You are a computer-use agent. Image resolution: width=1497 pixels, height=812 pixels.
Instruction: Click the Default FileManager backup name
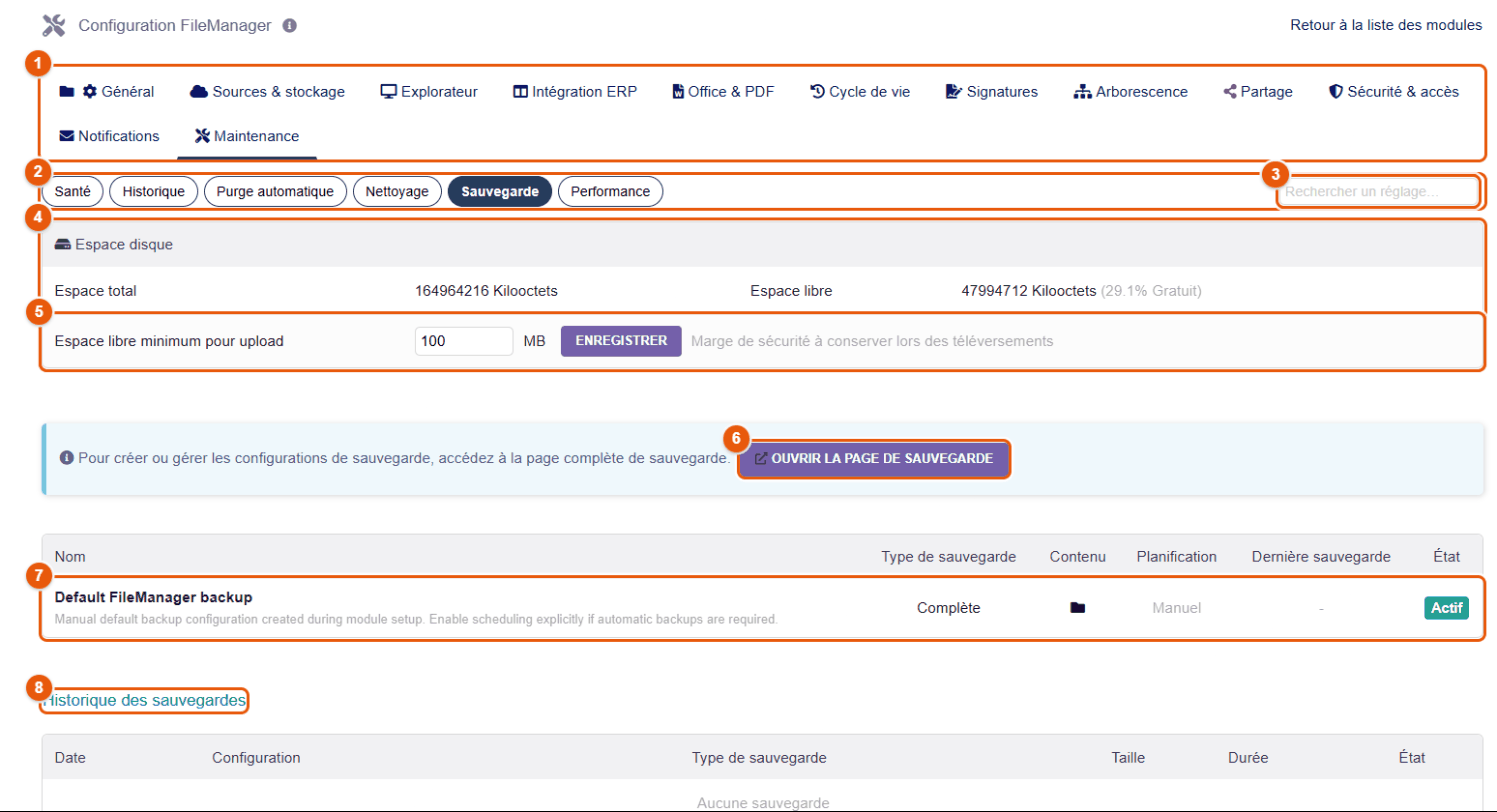click(153, 597)
